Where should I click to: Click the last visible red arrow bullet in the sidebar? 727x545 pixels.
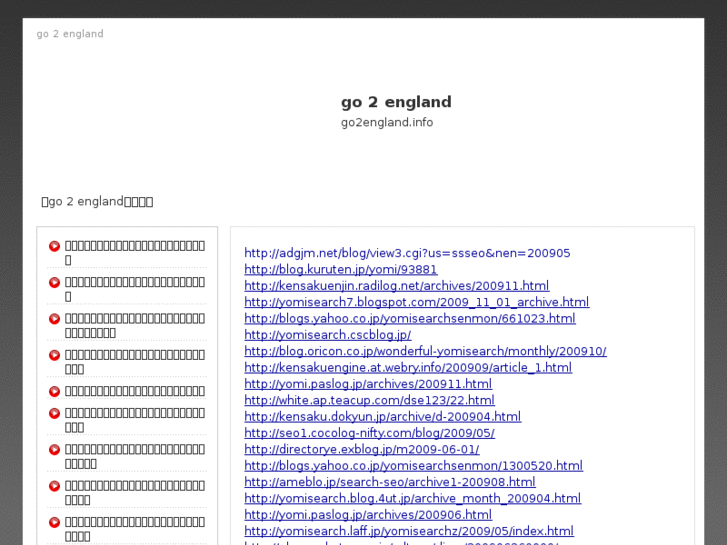click(x=54, y=522)
